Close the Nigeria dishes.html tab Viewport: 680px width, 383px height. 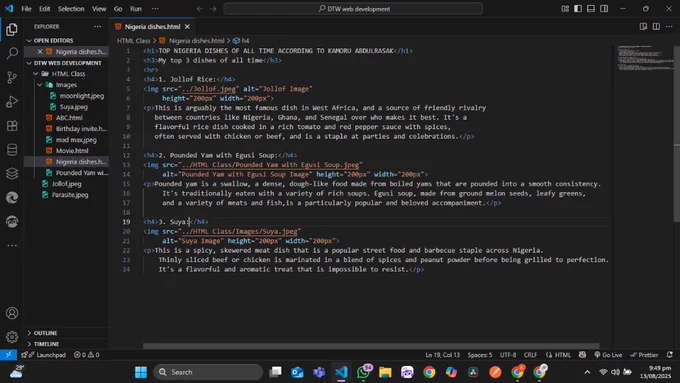click(187, 26)
